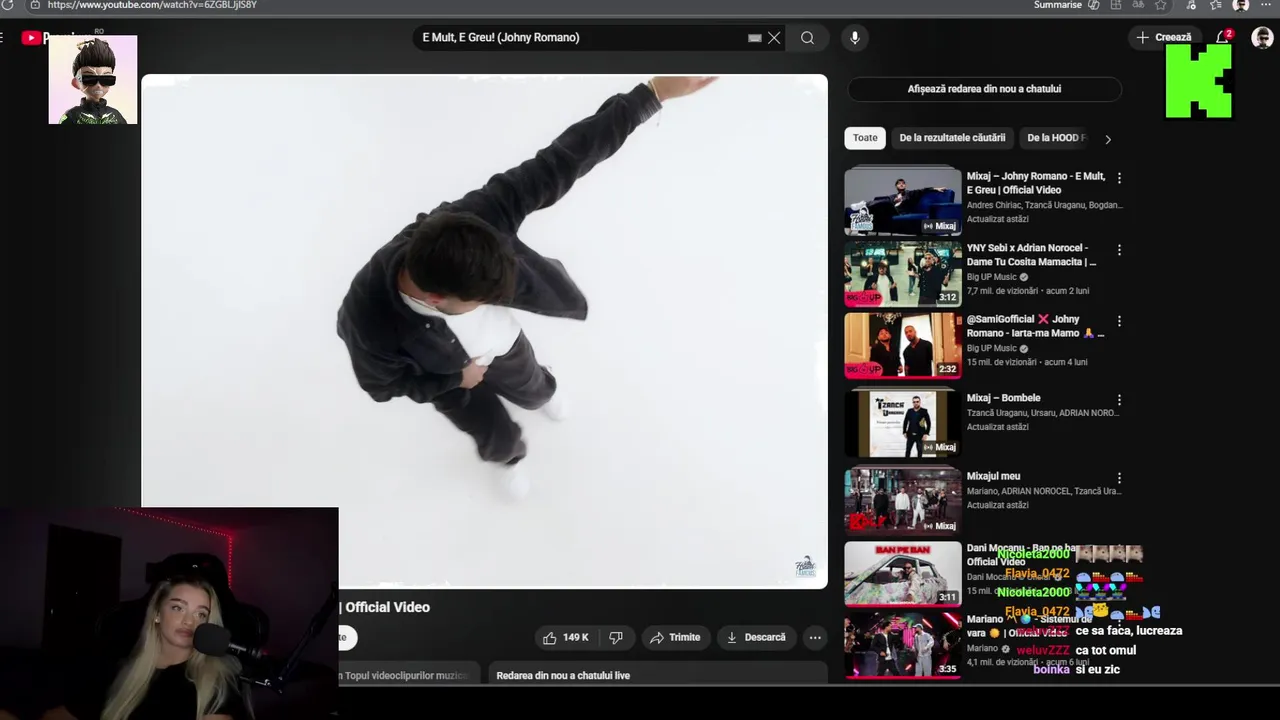
Task: Select the De la HOOD chip
Action: tap(1056, 138)
